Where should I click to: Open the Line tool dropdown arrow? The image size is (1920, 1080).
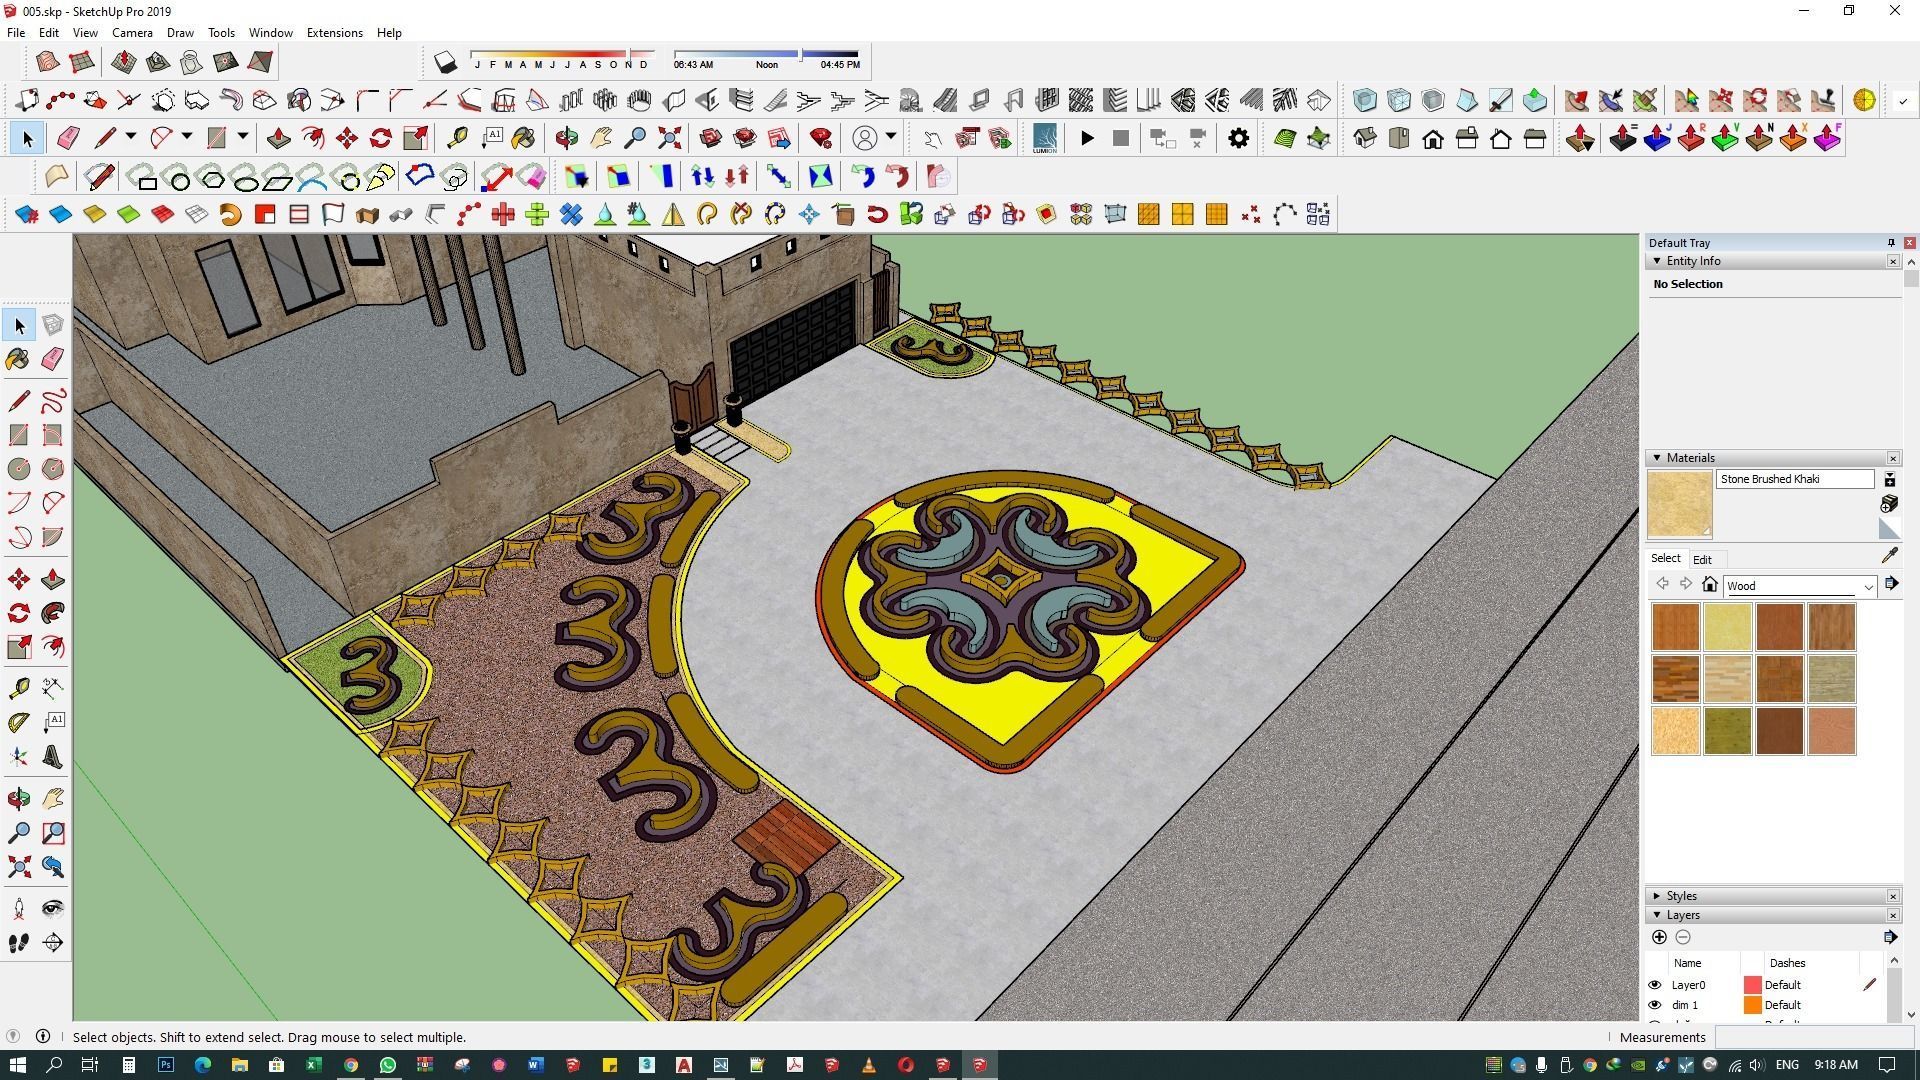pyautogui.click(x=130, y=137)
